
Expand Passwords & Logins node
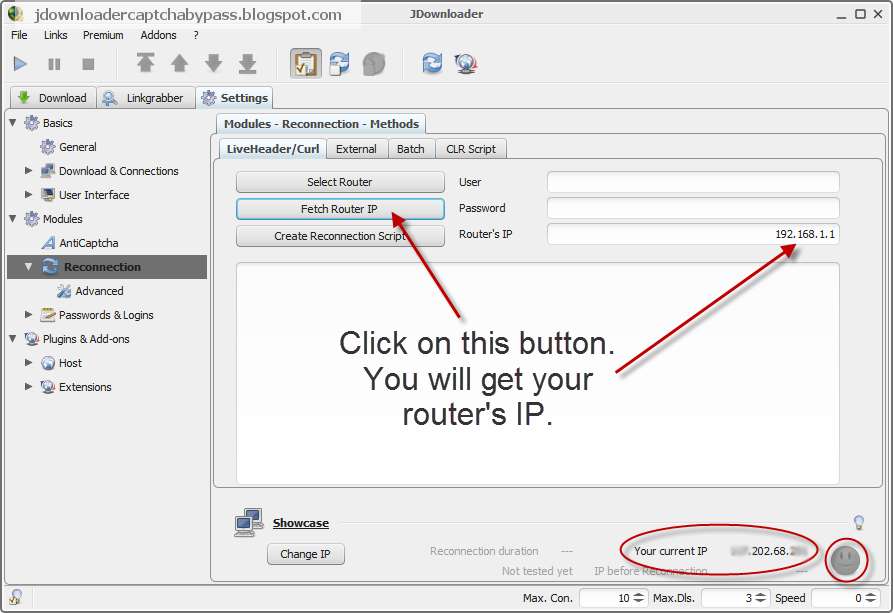pos(28,314)
